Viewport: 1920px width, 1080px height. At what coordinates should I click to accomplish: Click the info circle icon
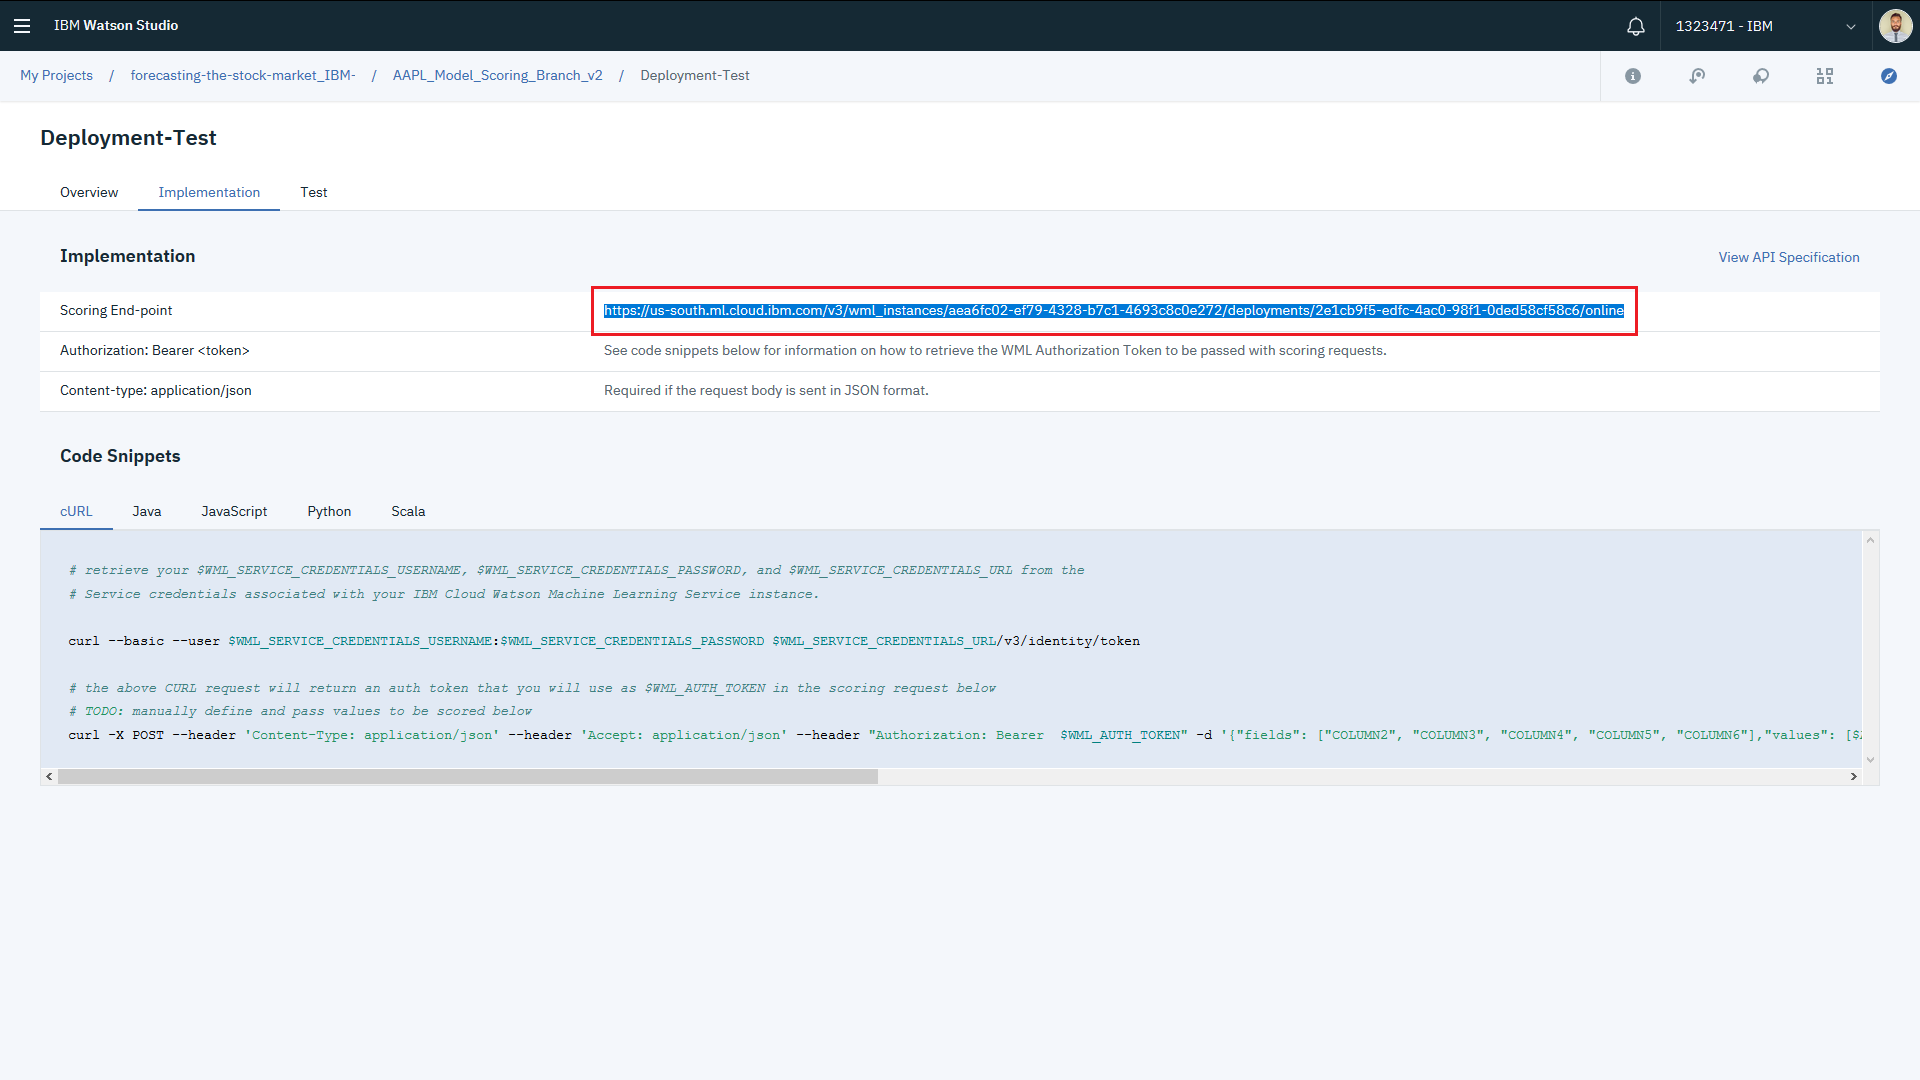click(x=1633, y=76)
